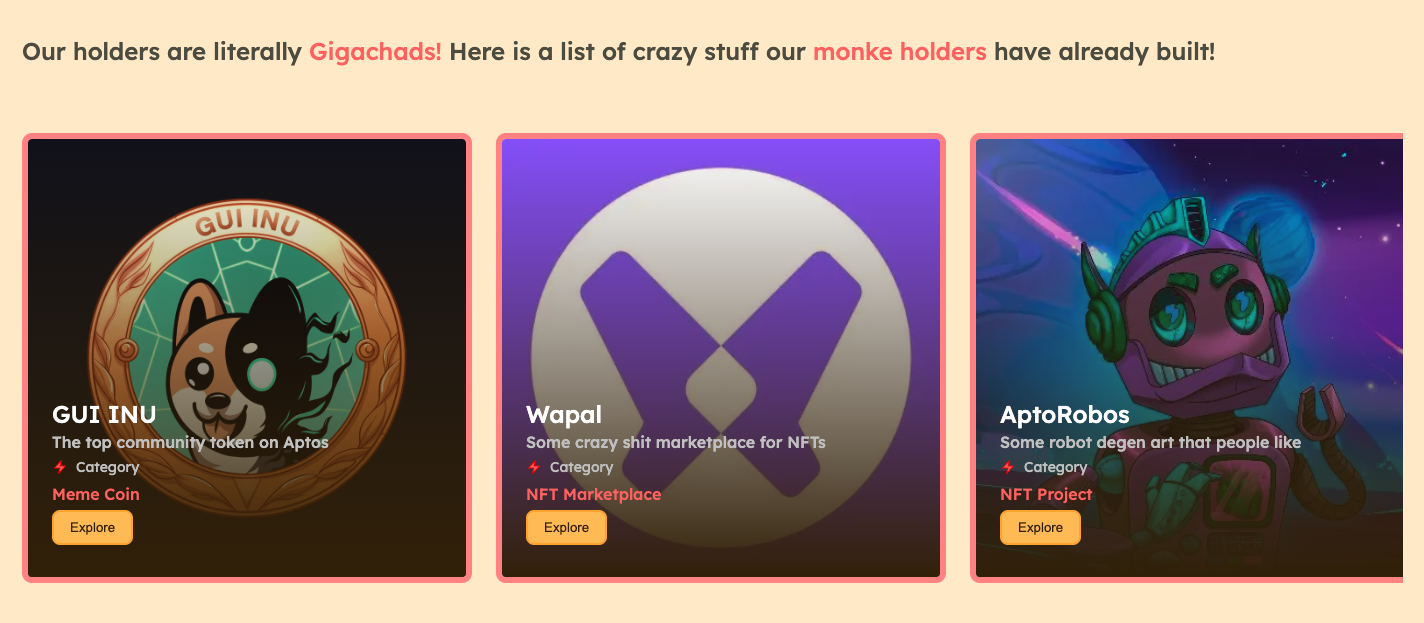Click the Gigachads! highlighted text
The height and width of the screenshot is (623, 1424).
point(375,51)
